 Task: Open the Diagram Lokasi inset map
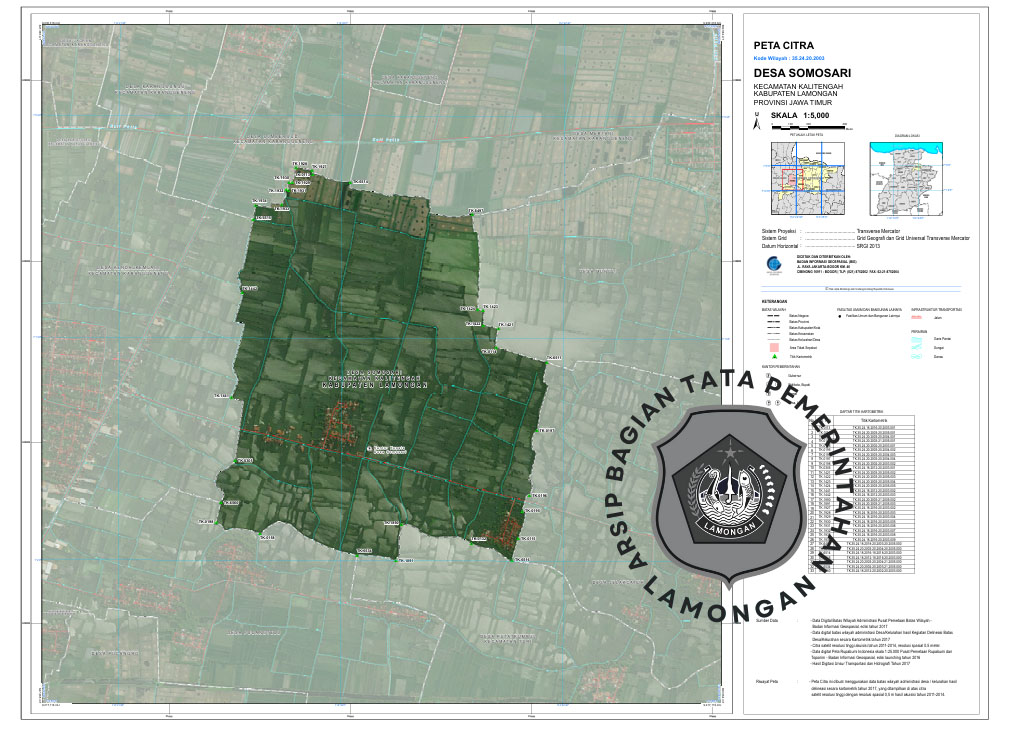pos(905,178)
